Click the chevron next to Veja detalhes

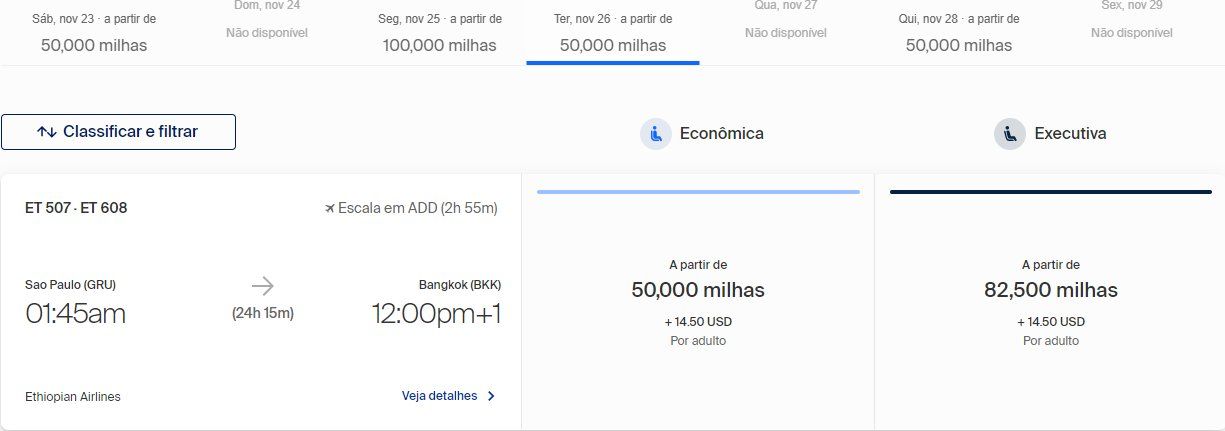click(491, 396)
